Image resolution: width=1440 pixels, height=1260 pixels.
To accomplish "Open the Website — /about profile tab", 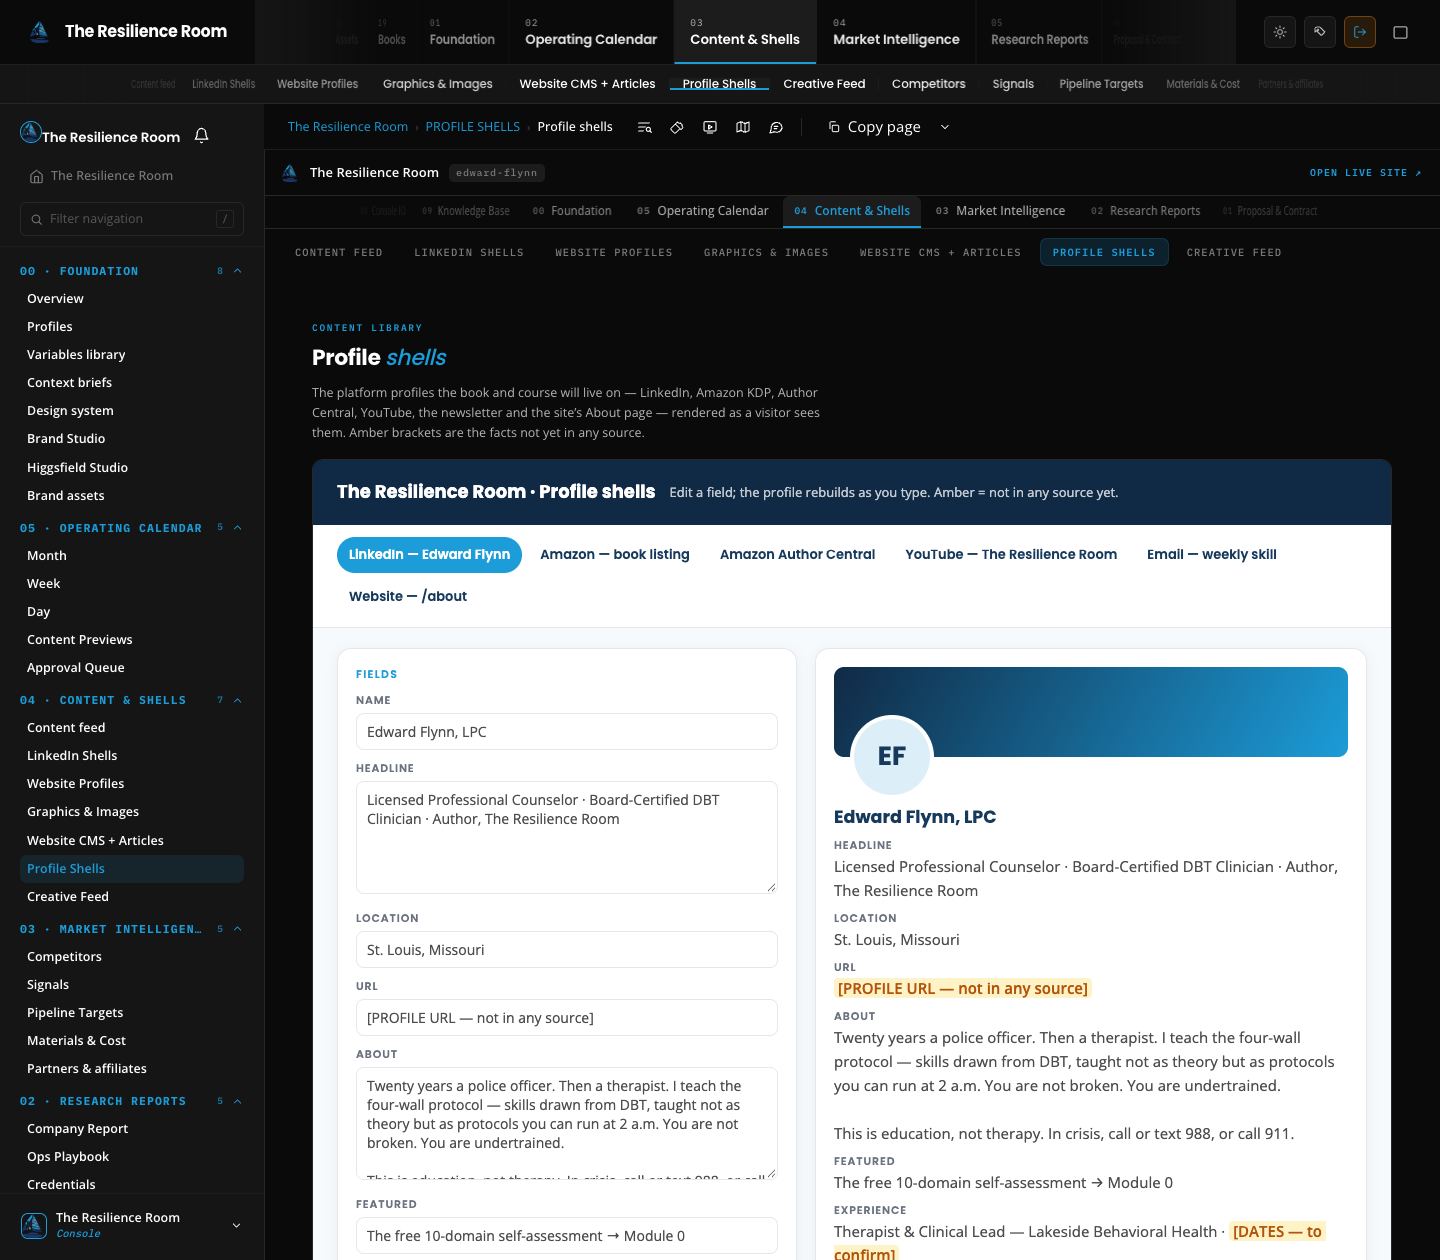I will 408,596.
